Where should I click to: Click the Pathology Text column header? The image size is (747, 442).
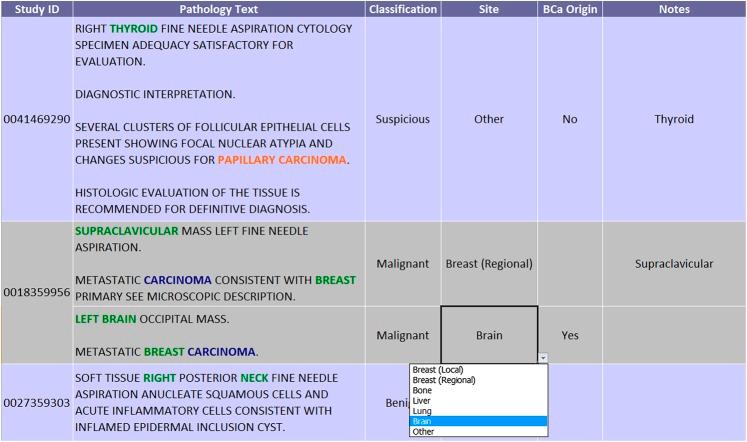coord(219,9)
